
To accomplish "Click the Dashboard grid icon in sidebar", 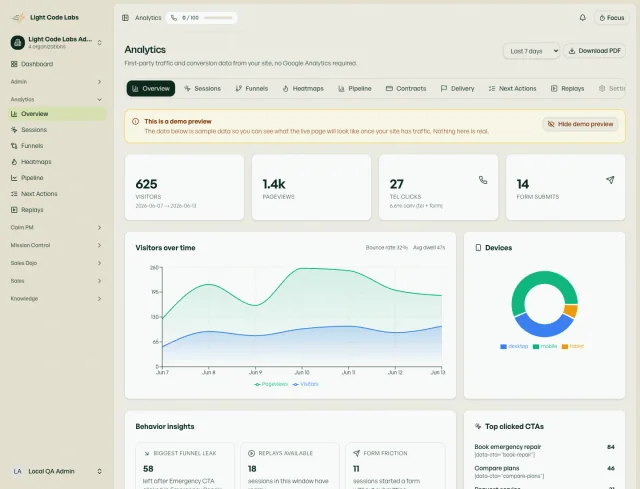I will pos(14,64).
